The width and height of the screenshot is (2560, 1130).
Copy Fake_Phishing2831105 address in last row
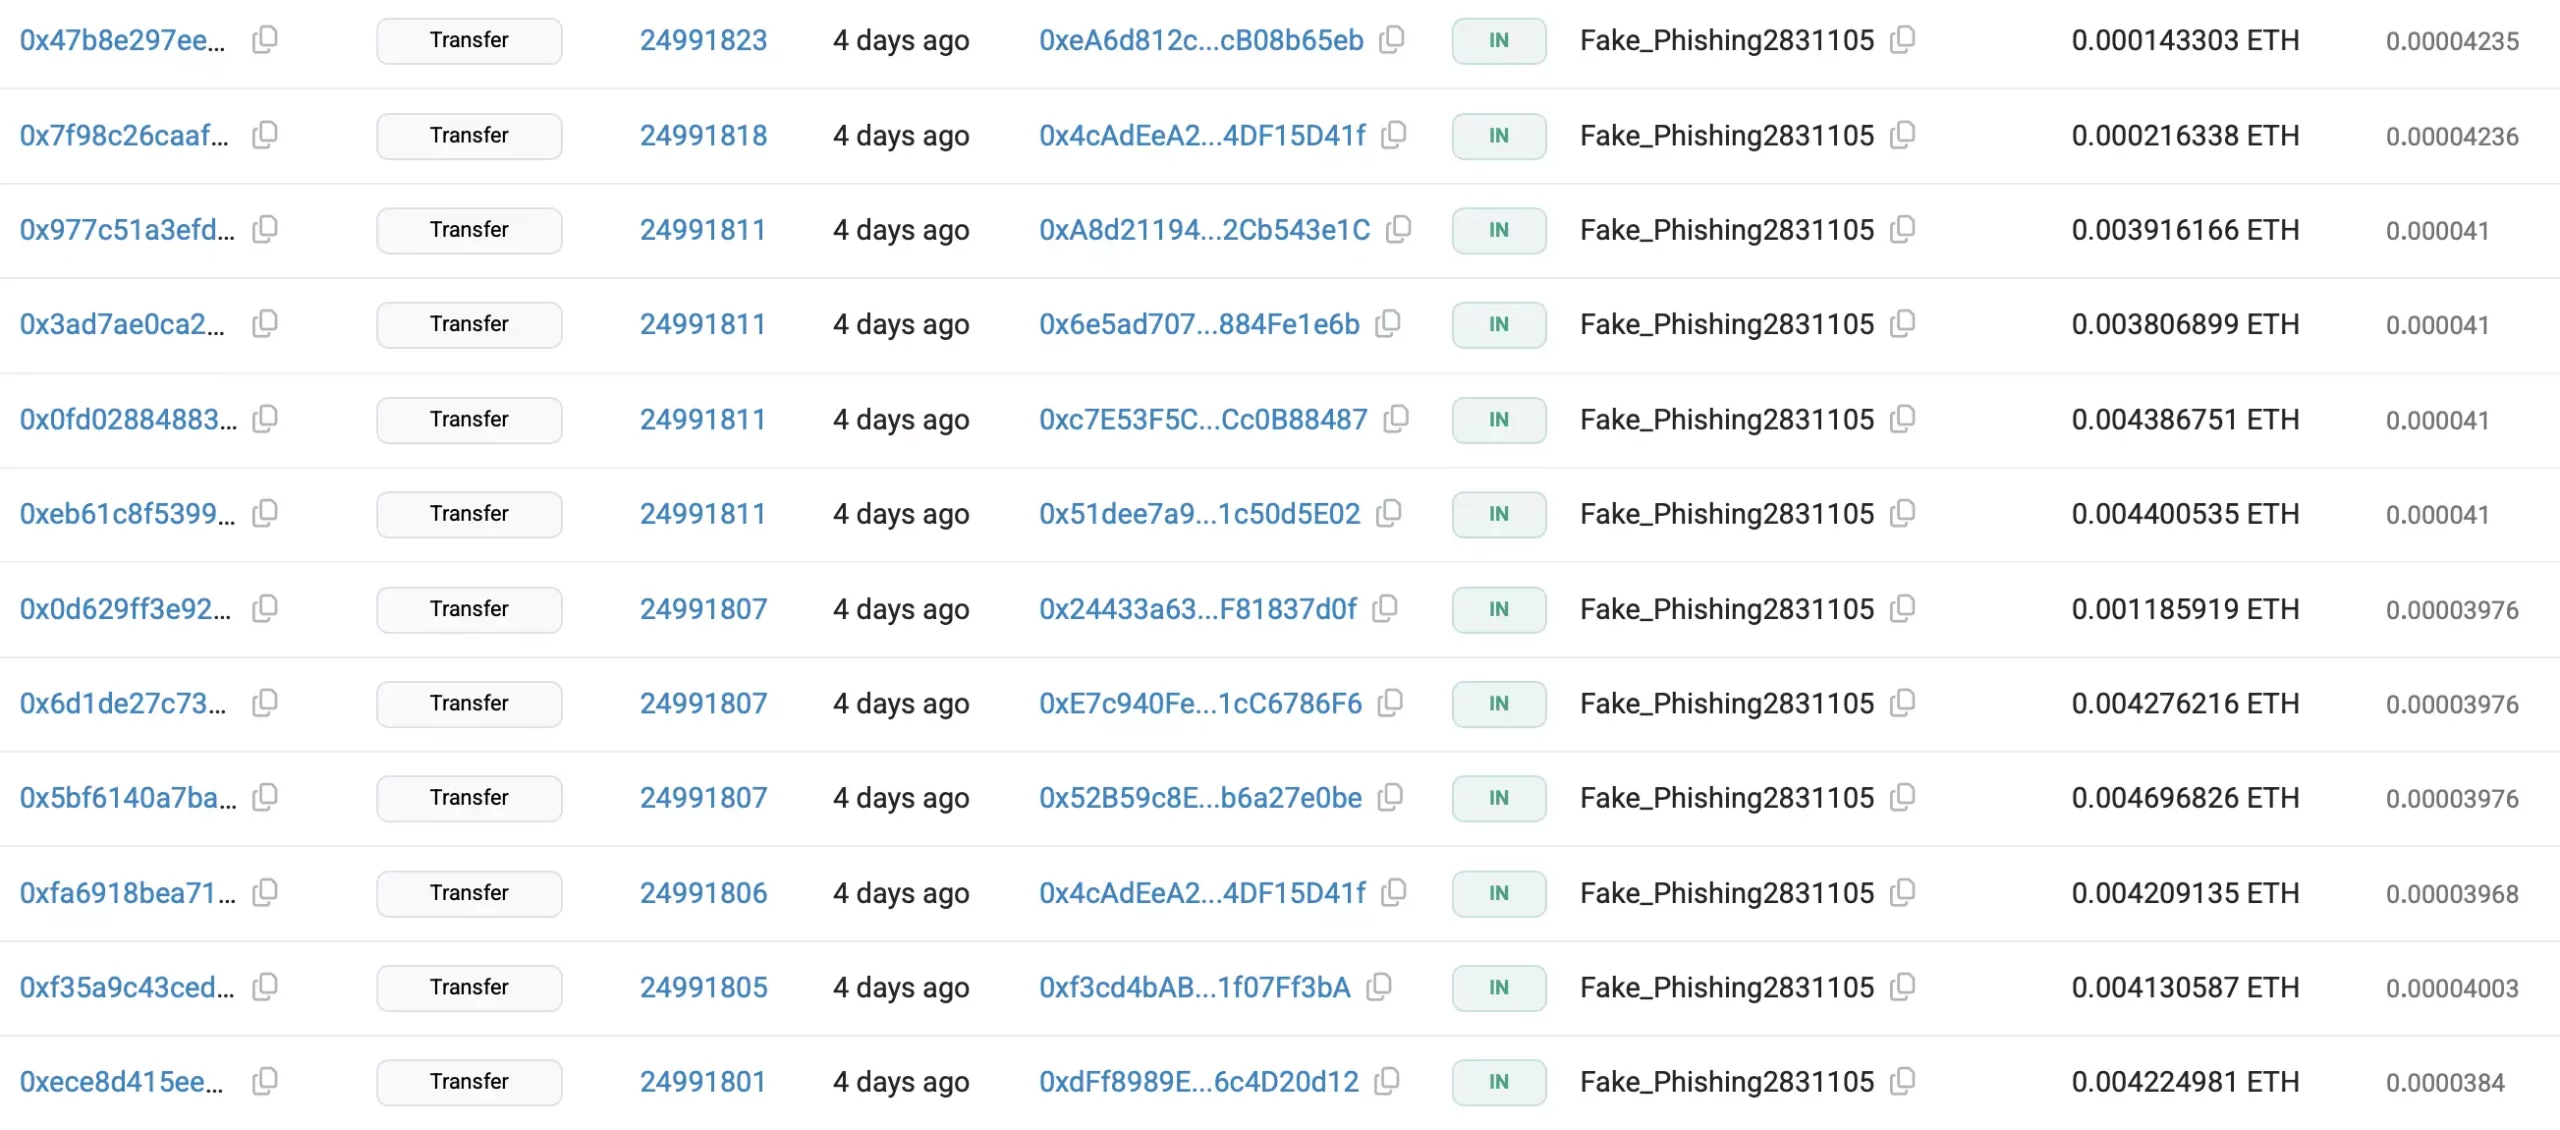pyautogui.click(x=1903, y=1081)
